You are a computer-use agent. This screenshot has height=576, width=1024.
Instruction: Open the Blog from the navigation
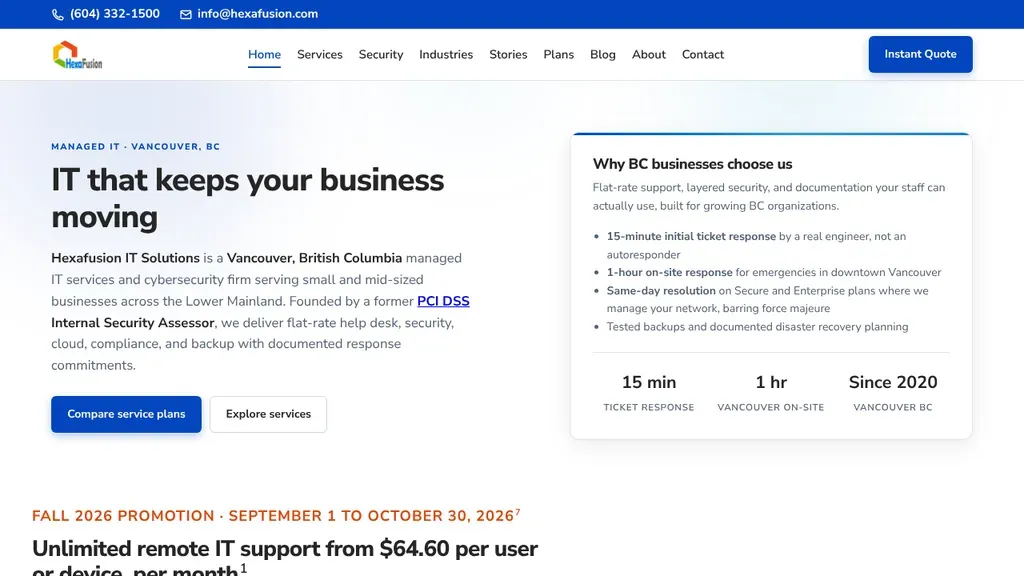pos(603,55)
